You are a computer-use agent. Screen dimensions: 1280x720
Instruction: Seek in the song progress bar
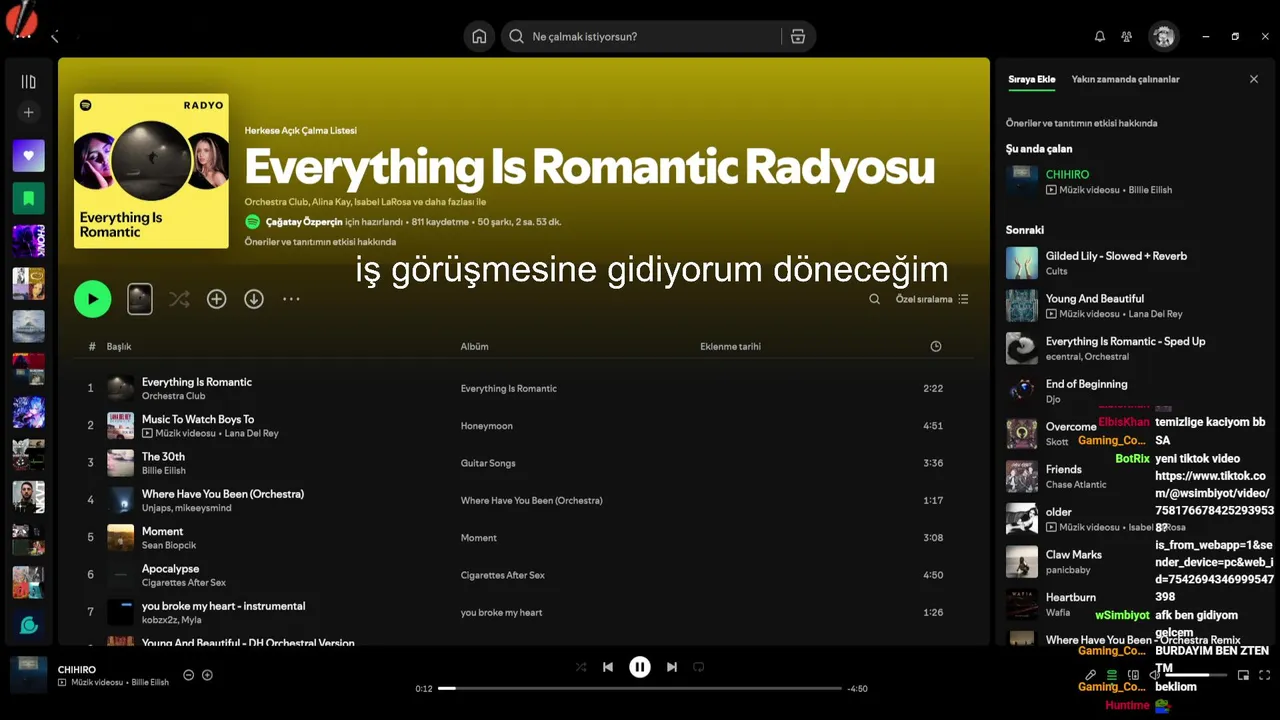coord(640,688)
